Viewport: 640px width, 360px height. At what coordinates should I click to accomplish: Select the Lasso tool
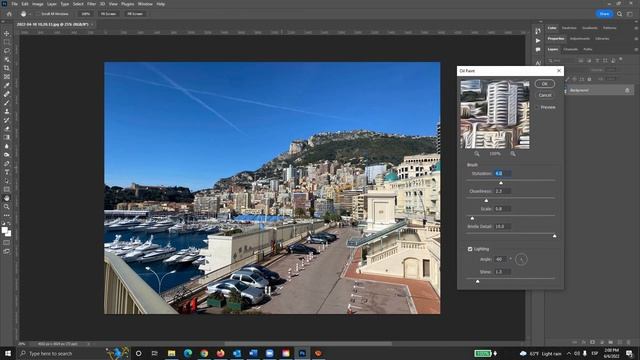click(7, 51)
